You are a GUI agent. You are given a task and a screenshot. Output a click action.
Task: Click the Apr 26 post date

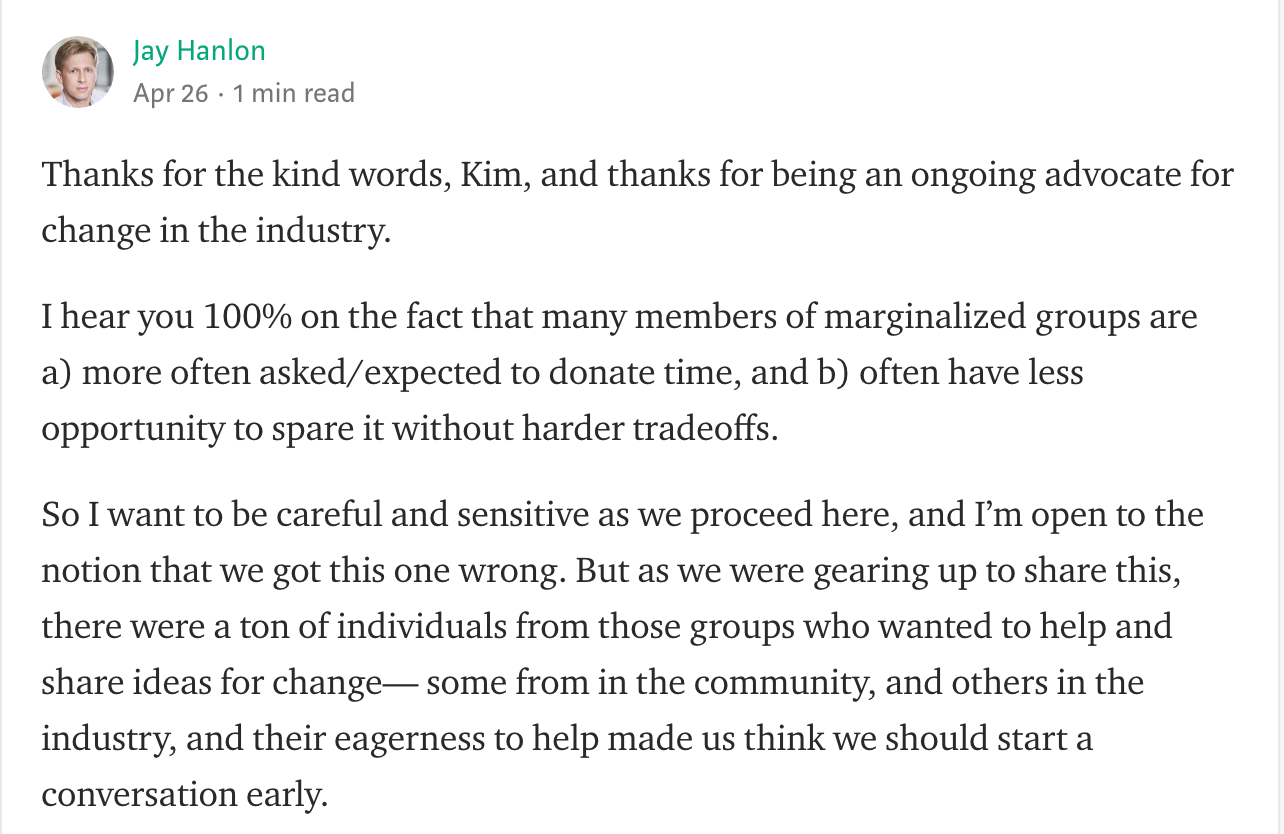click(170, 94)
